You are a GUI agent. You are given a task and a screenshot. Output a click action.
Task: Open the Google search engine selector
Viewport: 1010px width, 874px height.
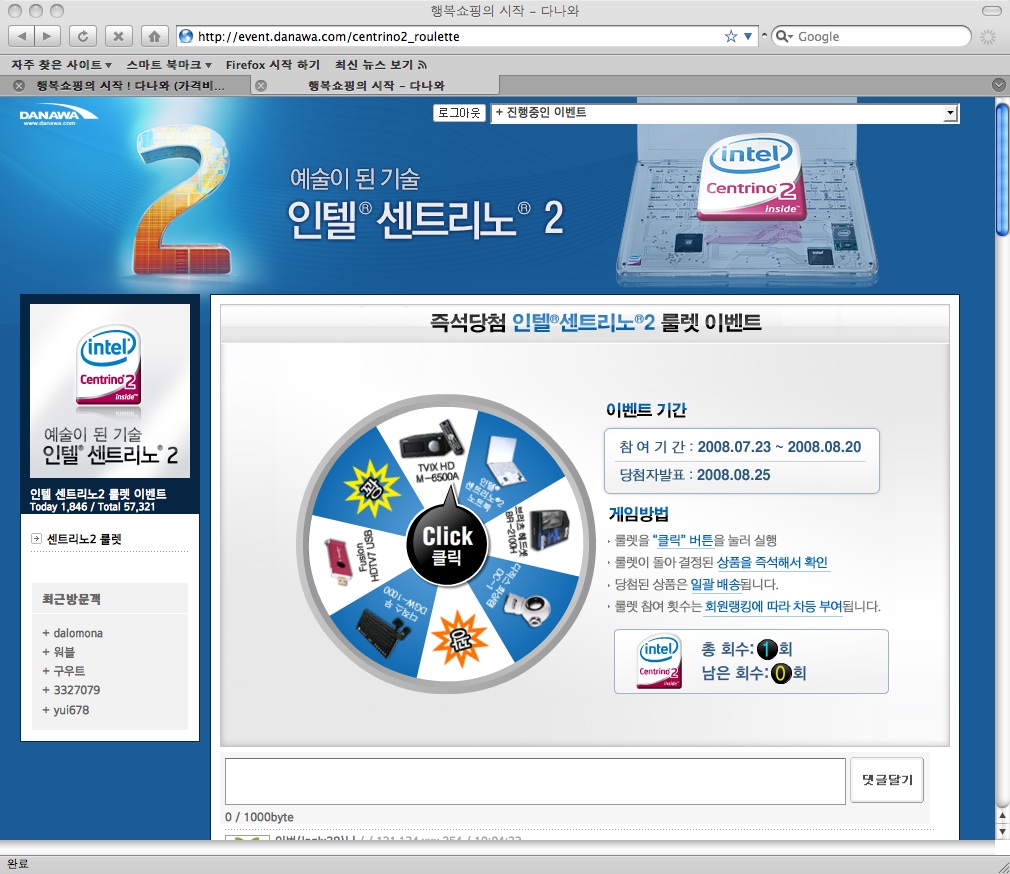(x=784, y=36)
